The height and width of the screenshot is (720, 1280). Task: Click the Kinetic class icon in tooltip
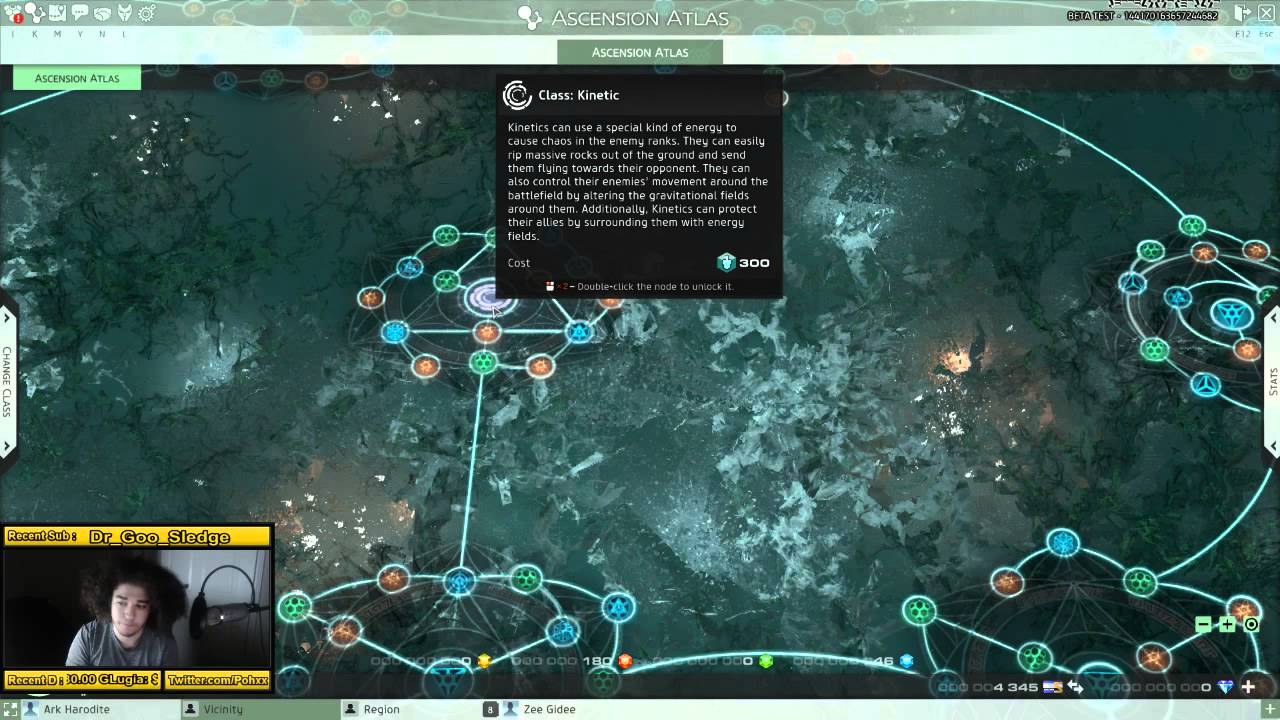[517, 95]
